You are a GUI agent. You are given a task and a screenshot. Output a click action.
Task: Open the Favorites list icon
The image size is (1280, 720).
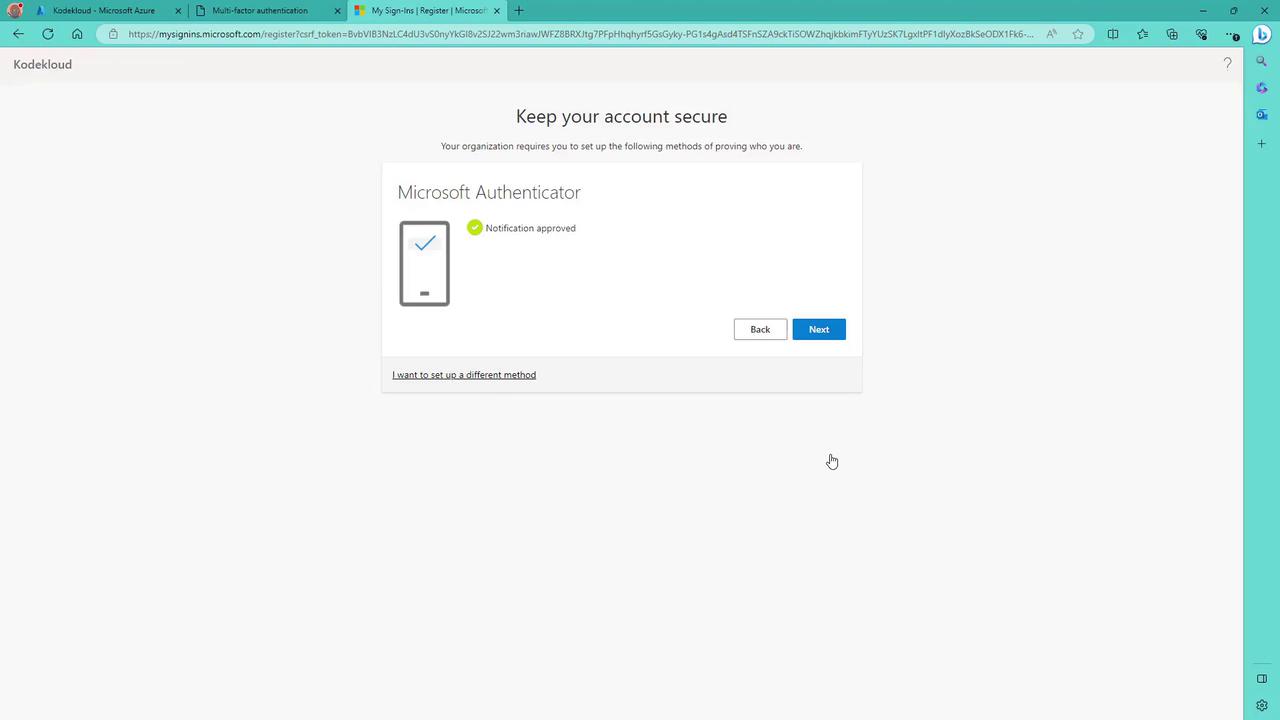click(1143, 34)
